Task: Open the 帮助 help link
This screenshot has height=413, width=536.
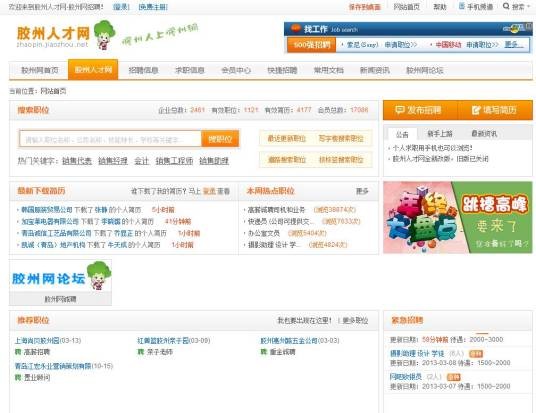Action: [x=440, y=7]
